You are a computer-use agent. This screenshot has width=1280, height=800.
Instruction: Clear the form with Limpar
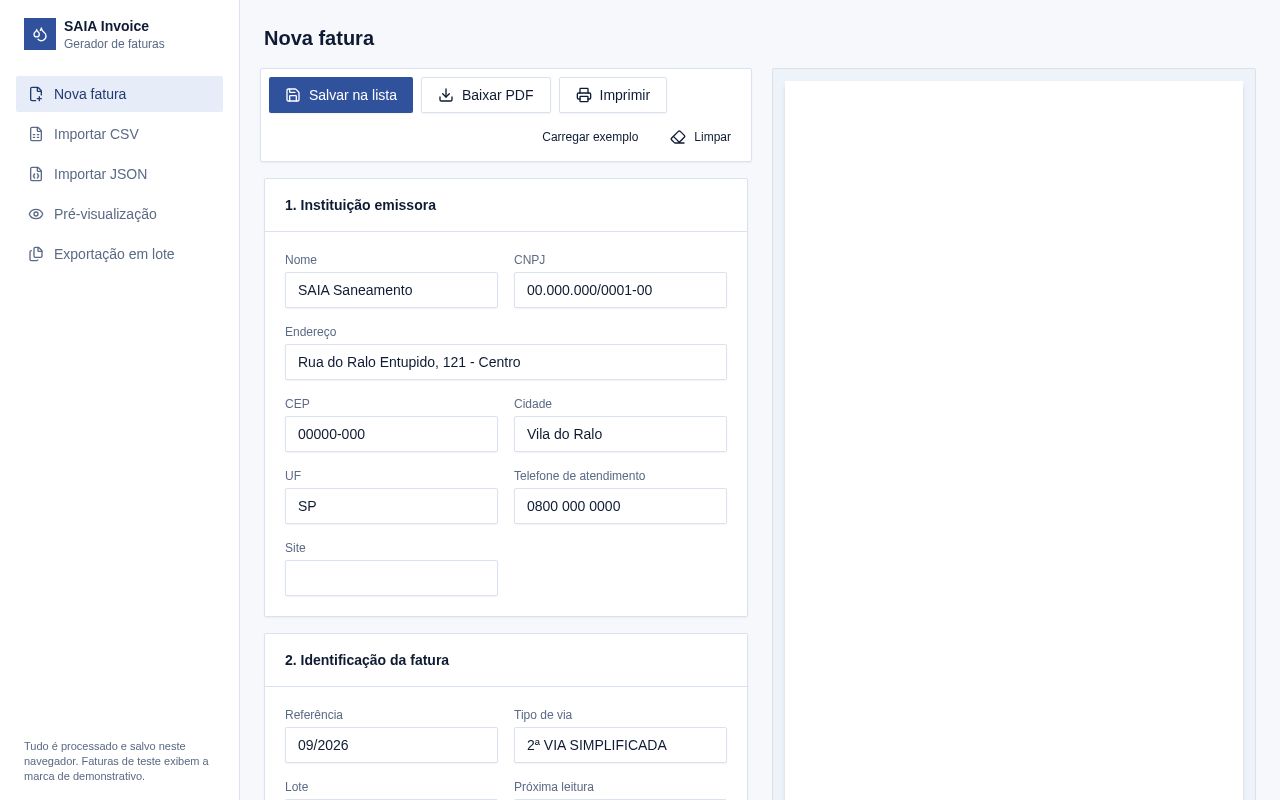[700, 137]
